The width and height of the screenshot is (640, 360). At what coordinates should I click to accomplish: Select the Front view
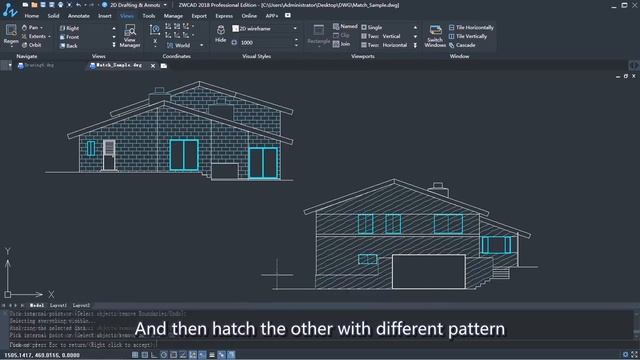[x=69, y=37]
